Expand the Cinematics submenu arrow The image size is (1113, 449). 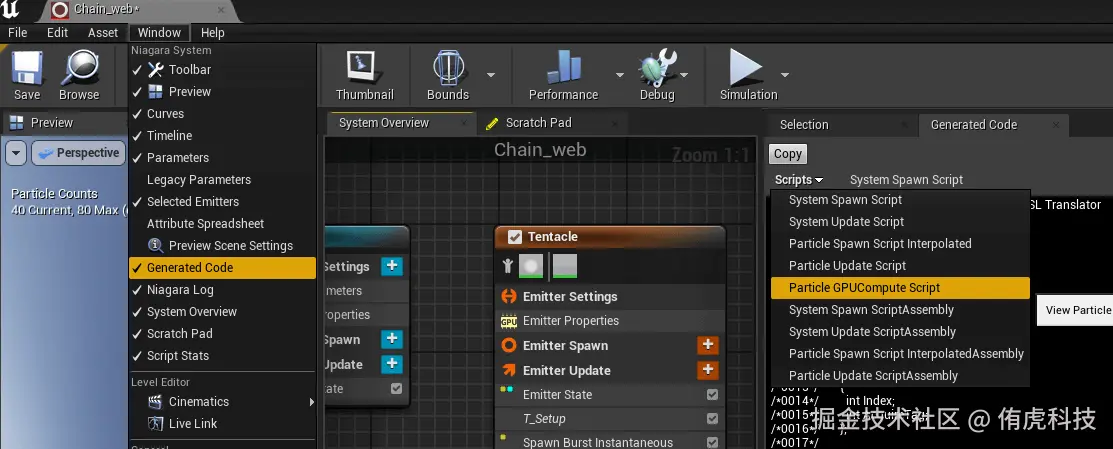tap(312, 402)
